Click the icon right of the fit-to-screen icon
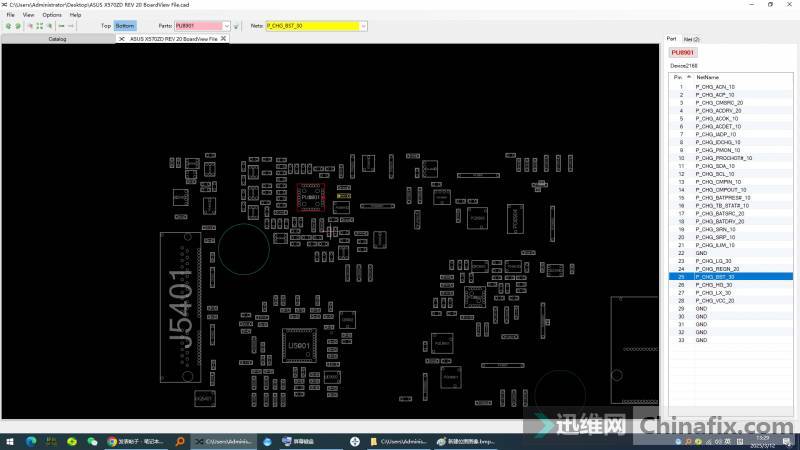 click(49, 26)
